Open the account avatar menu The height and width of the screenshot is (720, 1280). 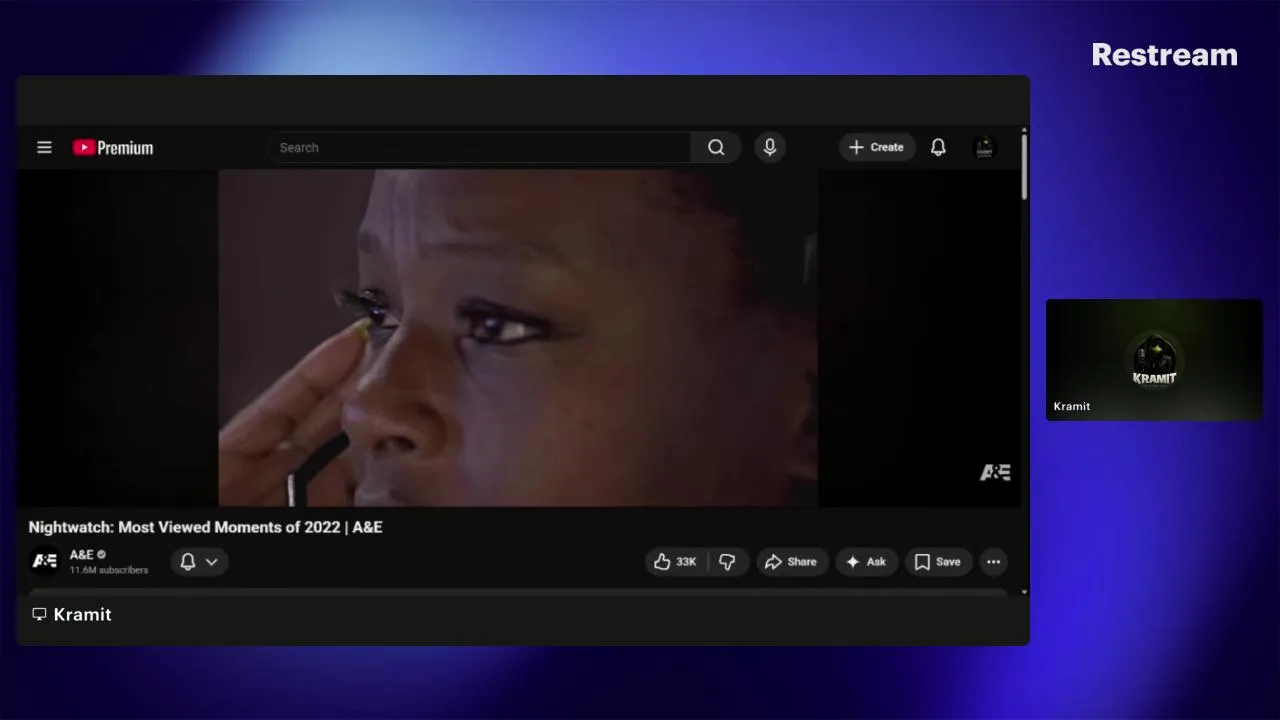(985, 147)
